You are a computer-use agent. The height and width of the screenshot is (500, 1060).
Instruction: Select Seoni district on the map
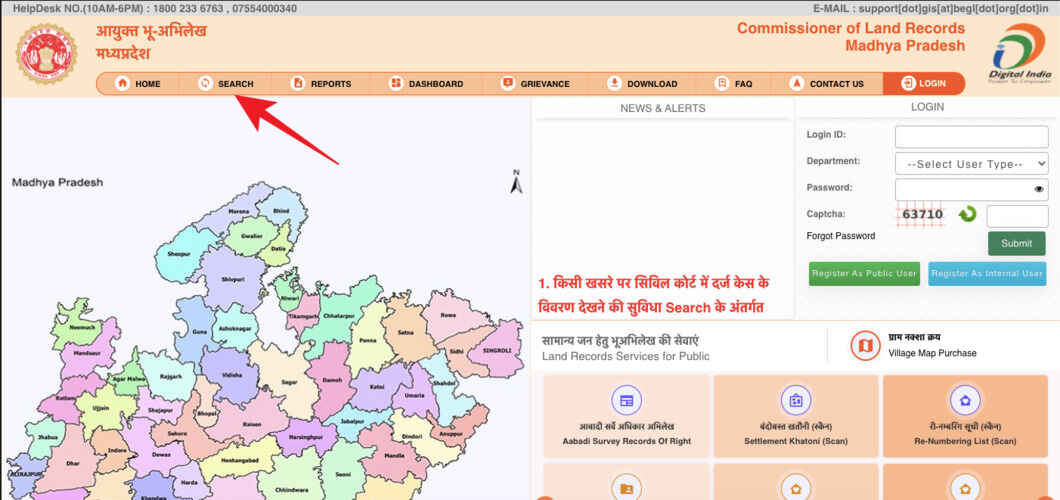tap(343, 474)
